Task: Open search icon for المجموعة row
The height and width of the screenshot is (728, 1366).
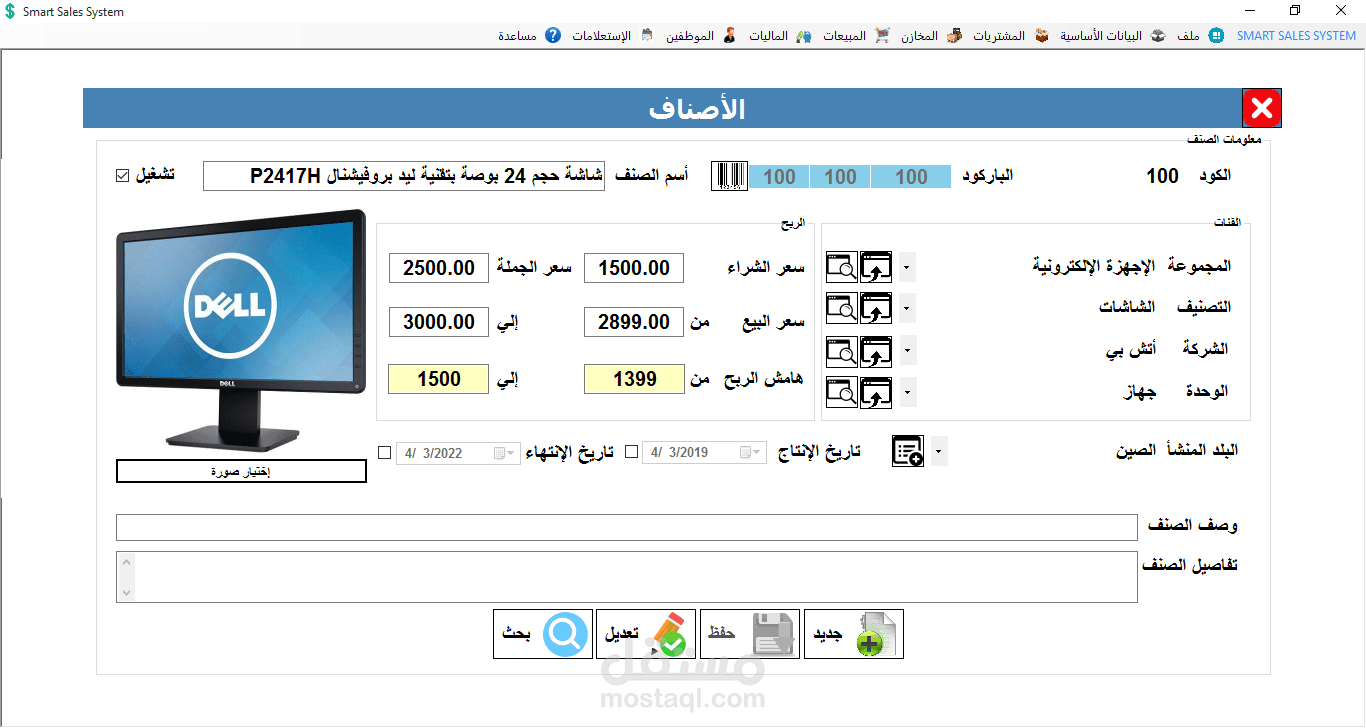Action: click(x=841, y=267)
